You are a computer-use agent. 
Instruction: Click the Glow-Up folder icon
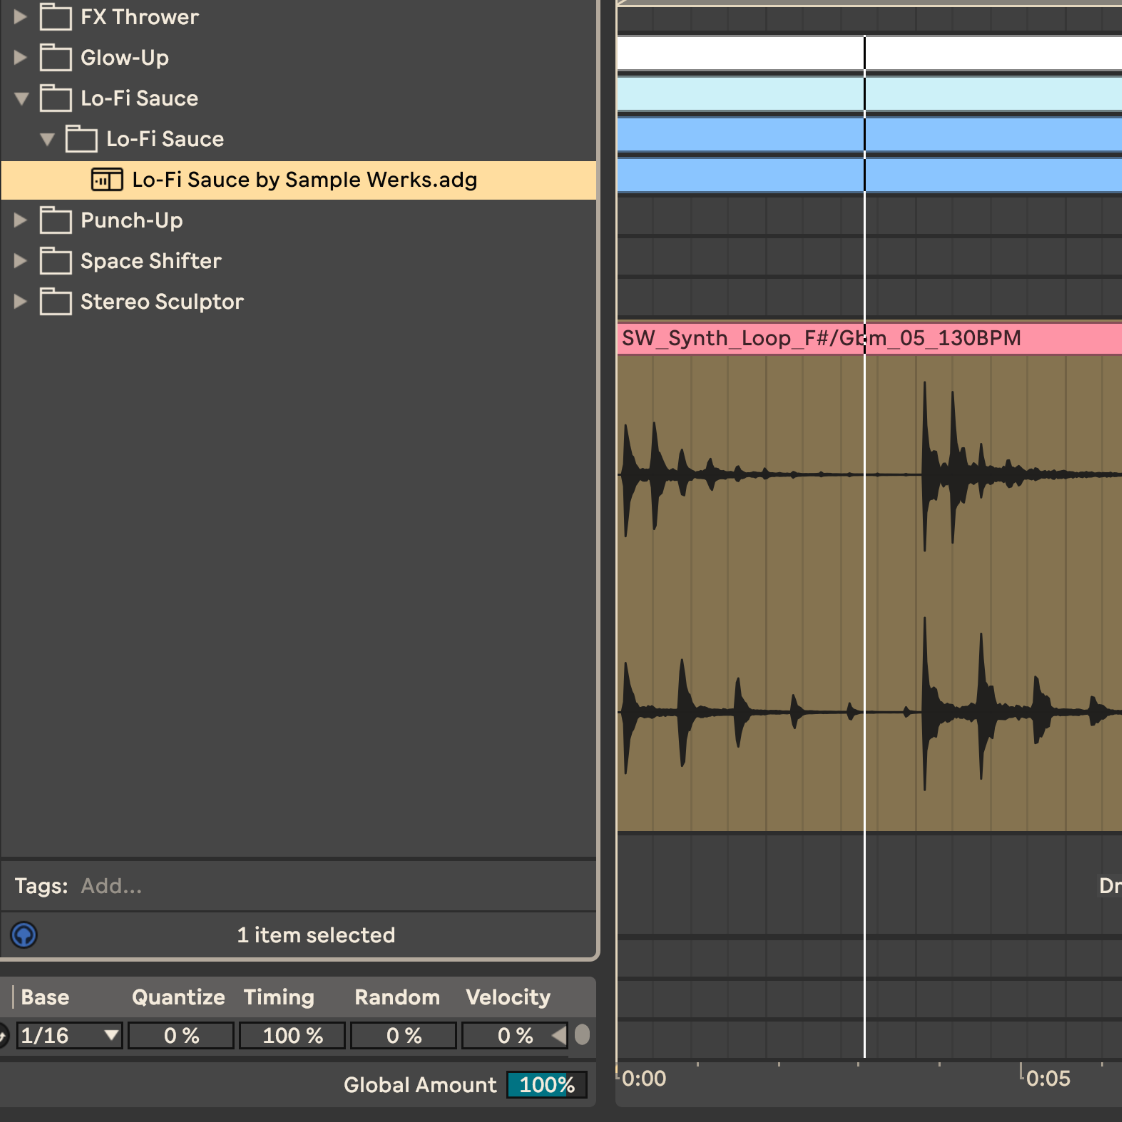pyautogui.click(x=56, y=58)
